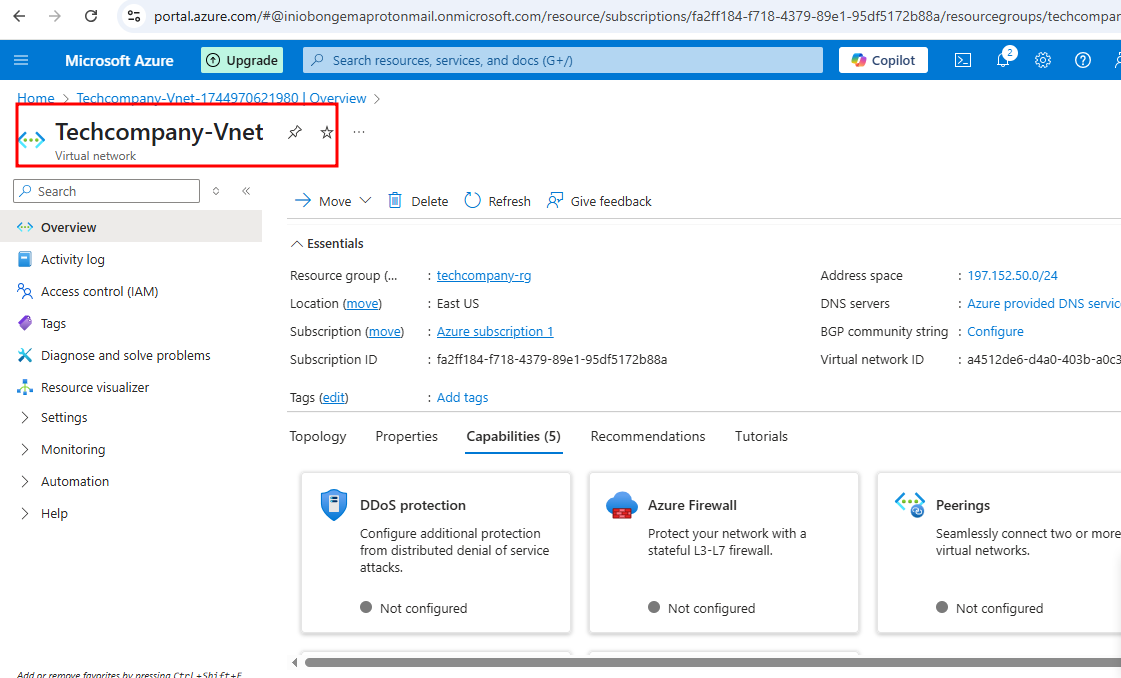The image size is (1121, 678).
Task: Click the Access control (IAM) people icon
Action: pos(25,291)
